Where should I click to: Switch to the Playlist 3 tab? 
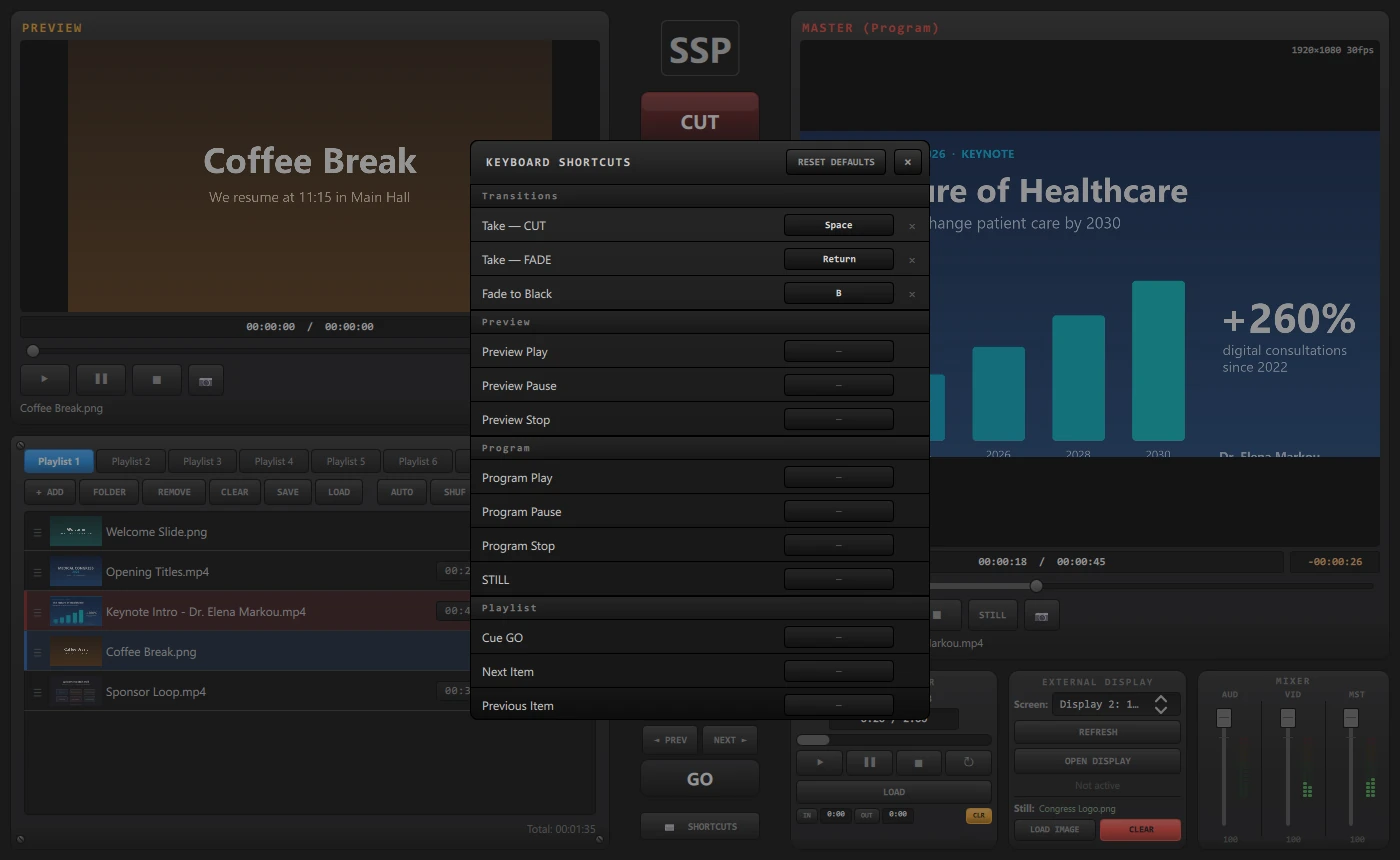click(x=202, y=461)
